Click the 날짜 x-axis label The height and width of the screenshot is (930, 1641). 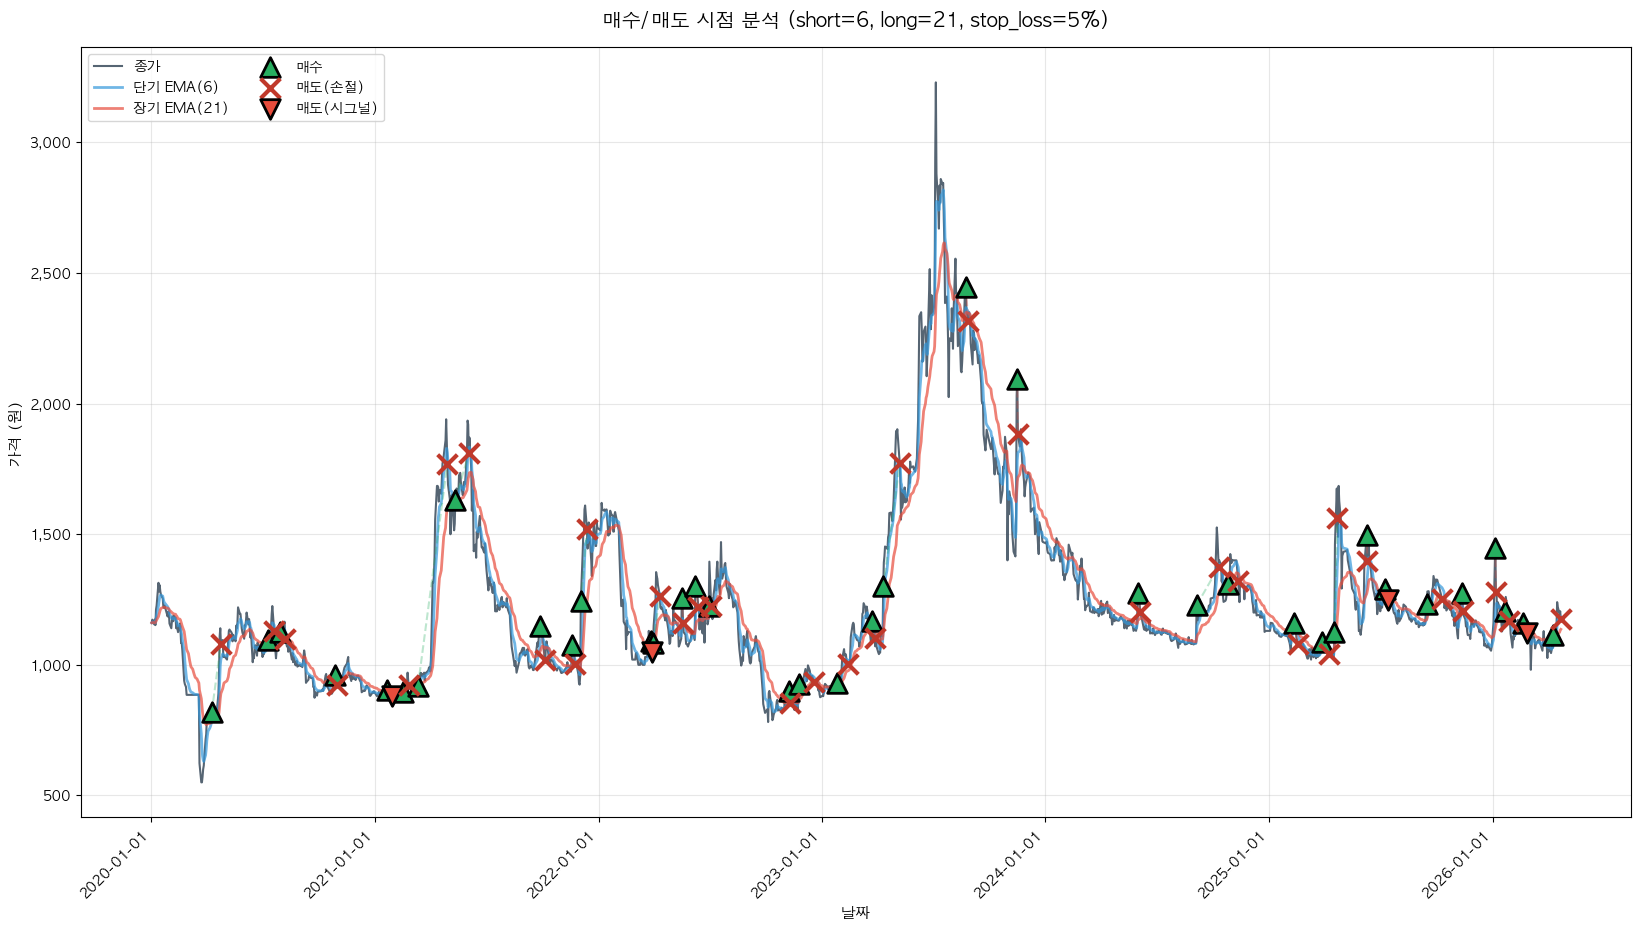coord(855,912)
